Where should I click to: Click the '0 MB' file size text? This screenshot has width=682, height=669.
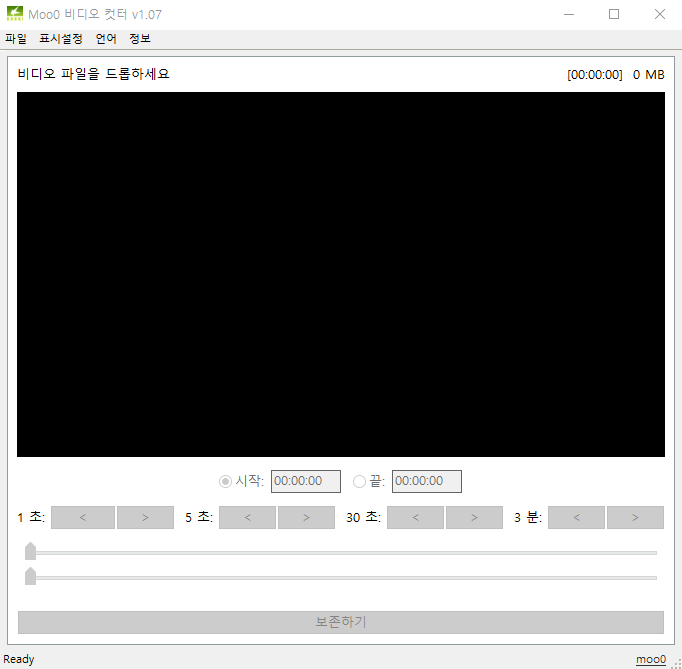click(649, 75)
